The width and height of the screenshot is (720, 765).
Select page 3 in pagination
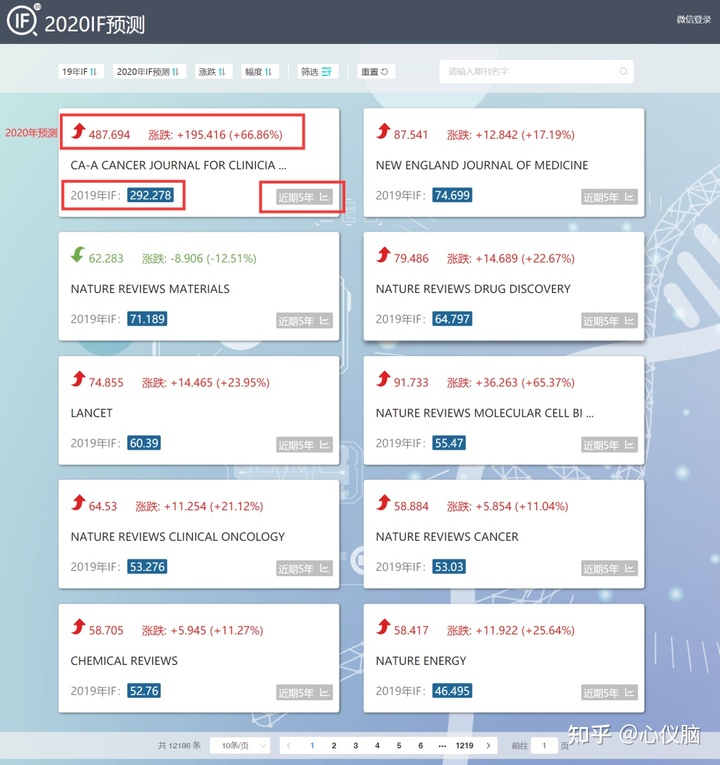(x=356, y=745)
